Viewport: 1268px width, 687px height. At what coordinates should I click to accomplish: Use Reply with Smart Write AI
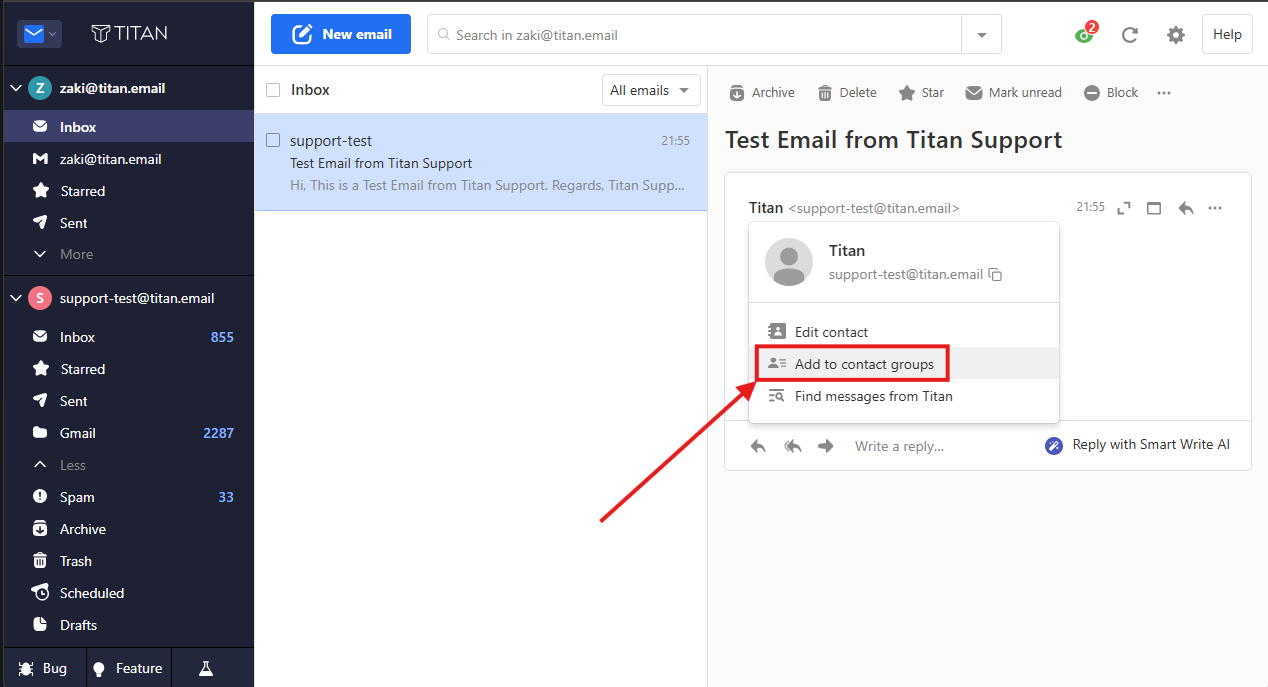pyautogui.click(x=1138, y=445)
